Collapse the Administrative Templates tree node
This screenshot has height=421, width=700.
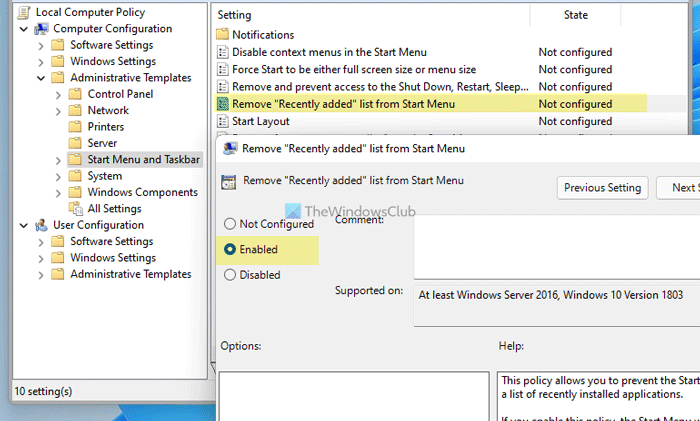(x=41, y=78)
